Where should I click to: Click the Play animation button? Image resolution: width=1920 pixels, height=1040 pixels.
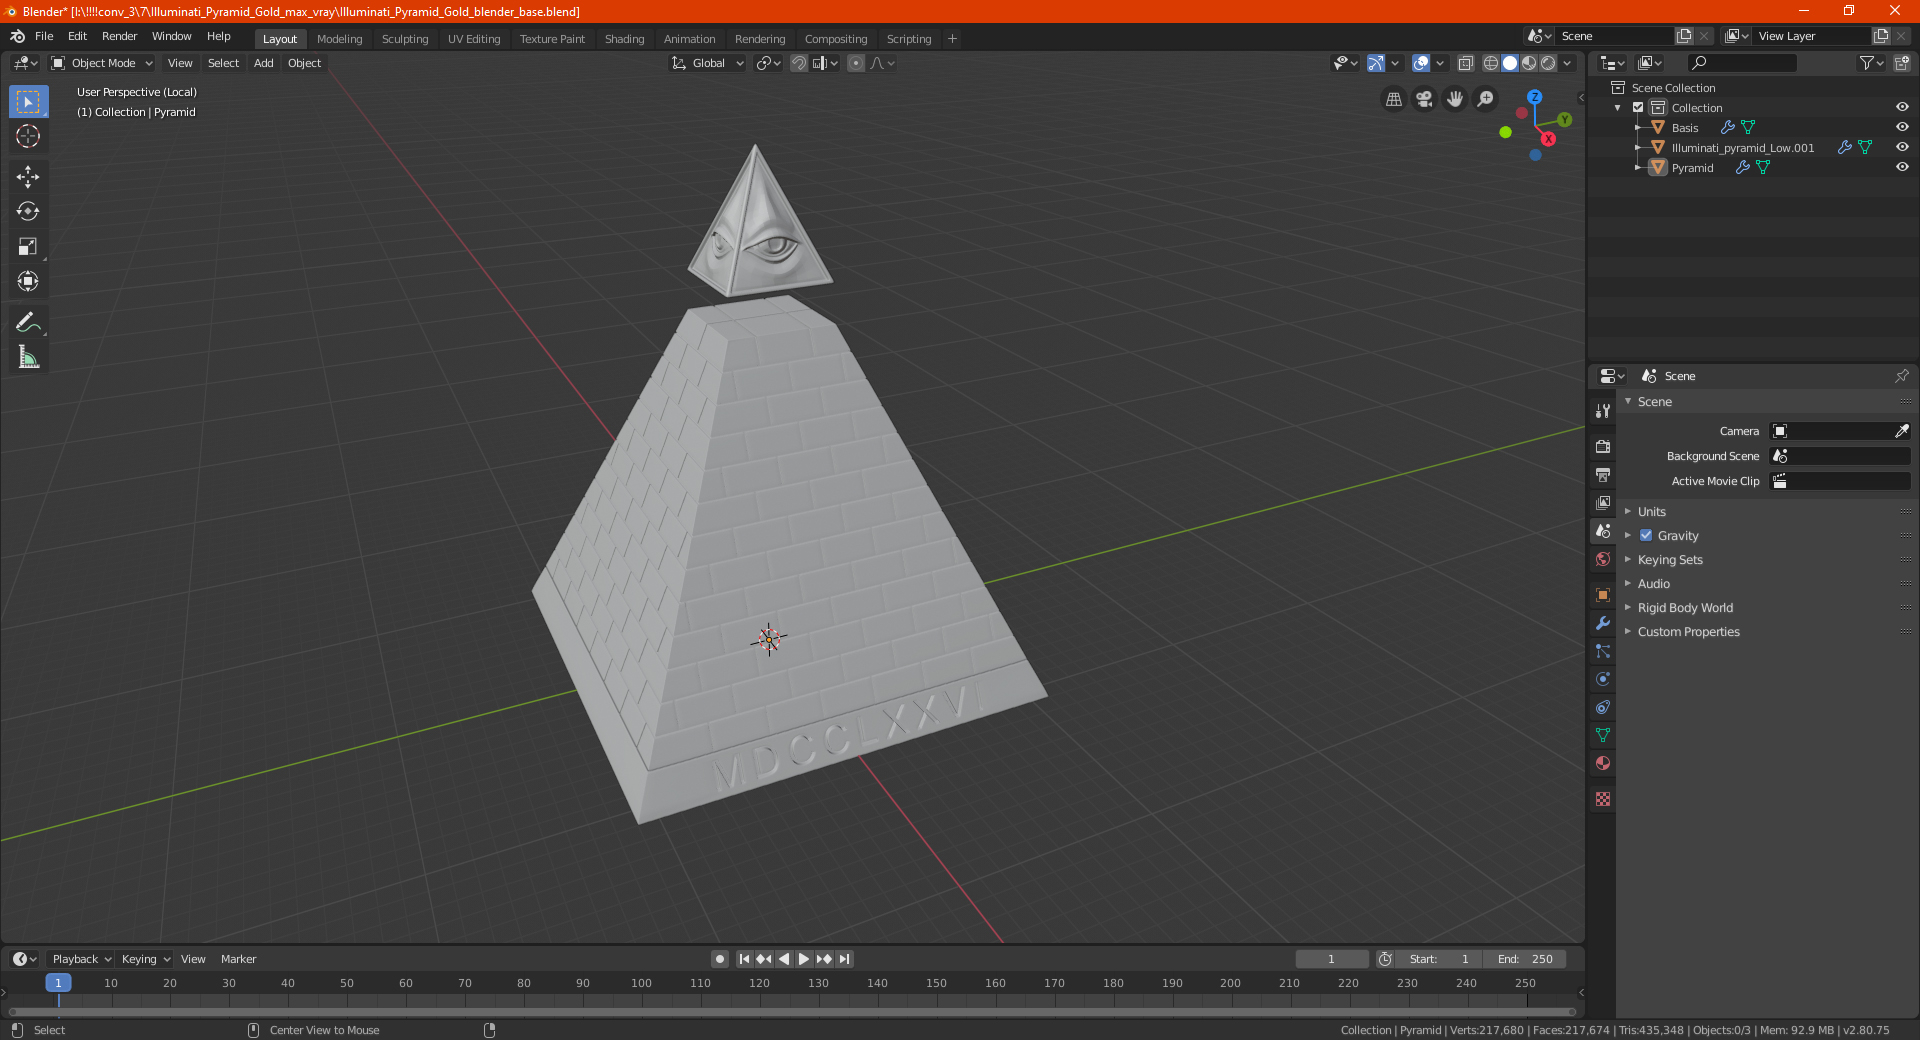coord(804,958)
